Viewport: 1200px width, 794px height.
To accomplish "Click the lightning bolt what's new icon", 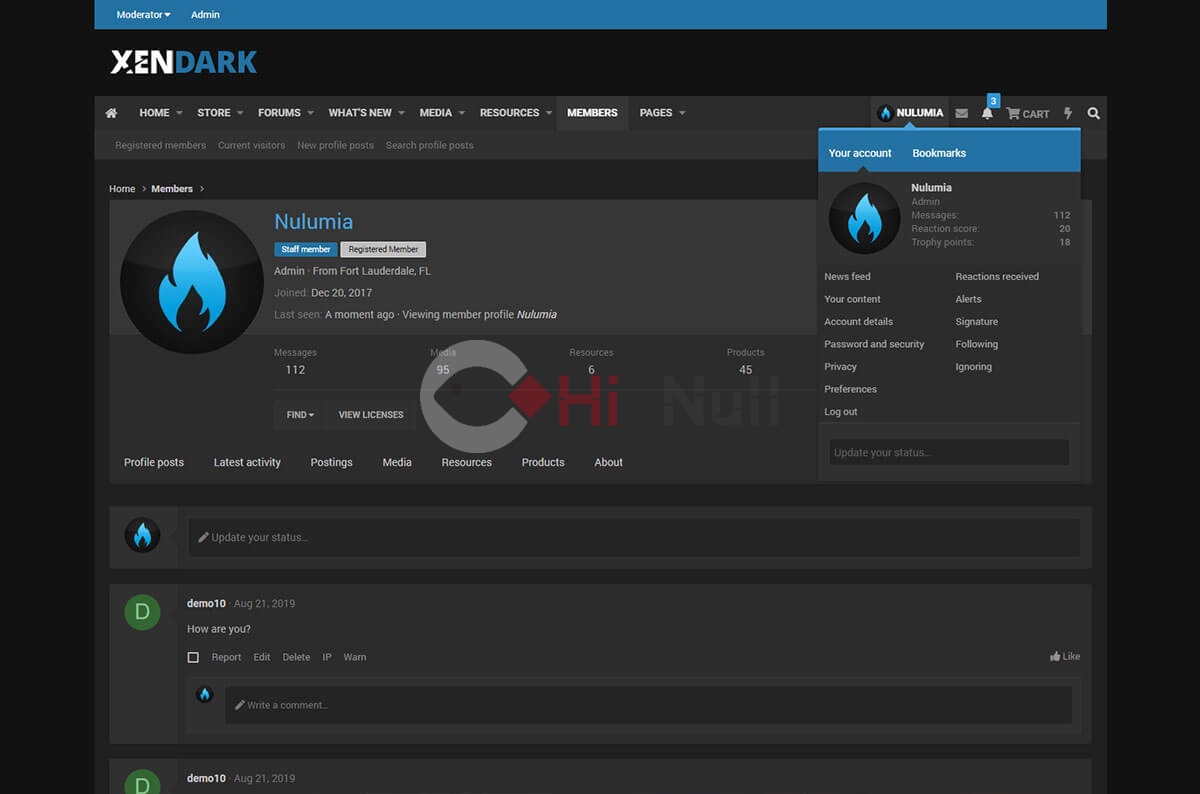I will pos(1068,114).
